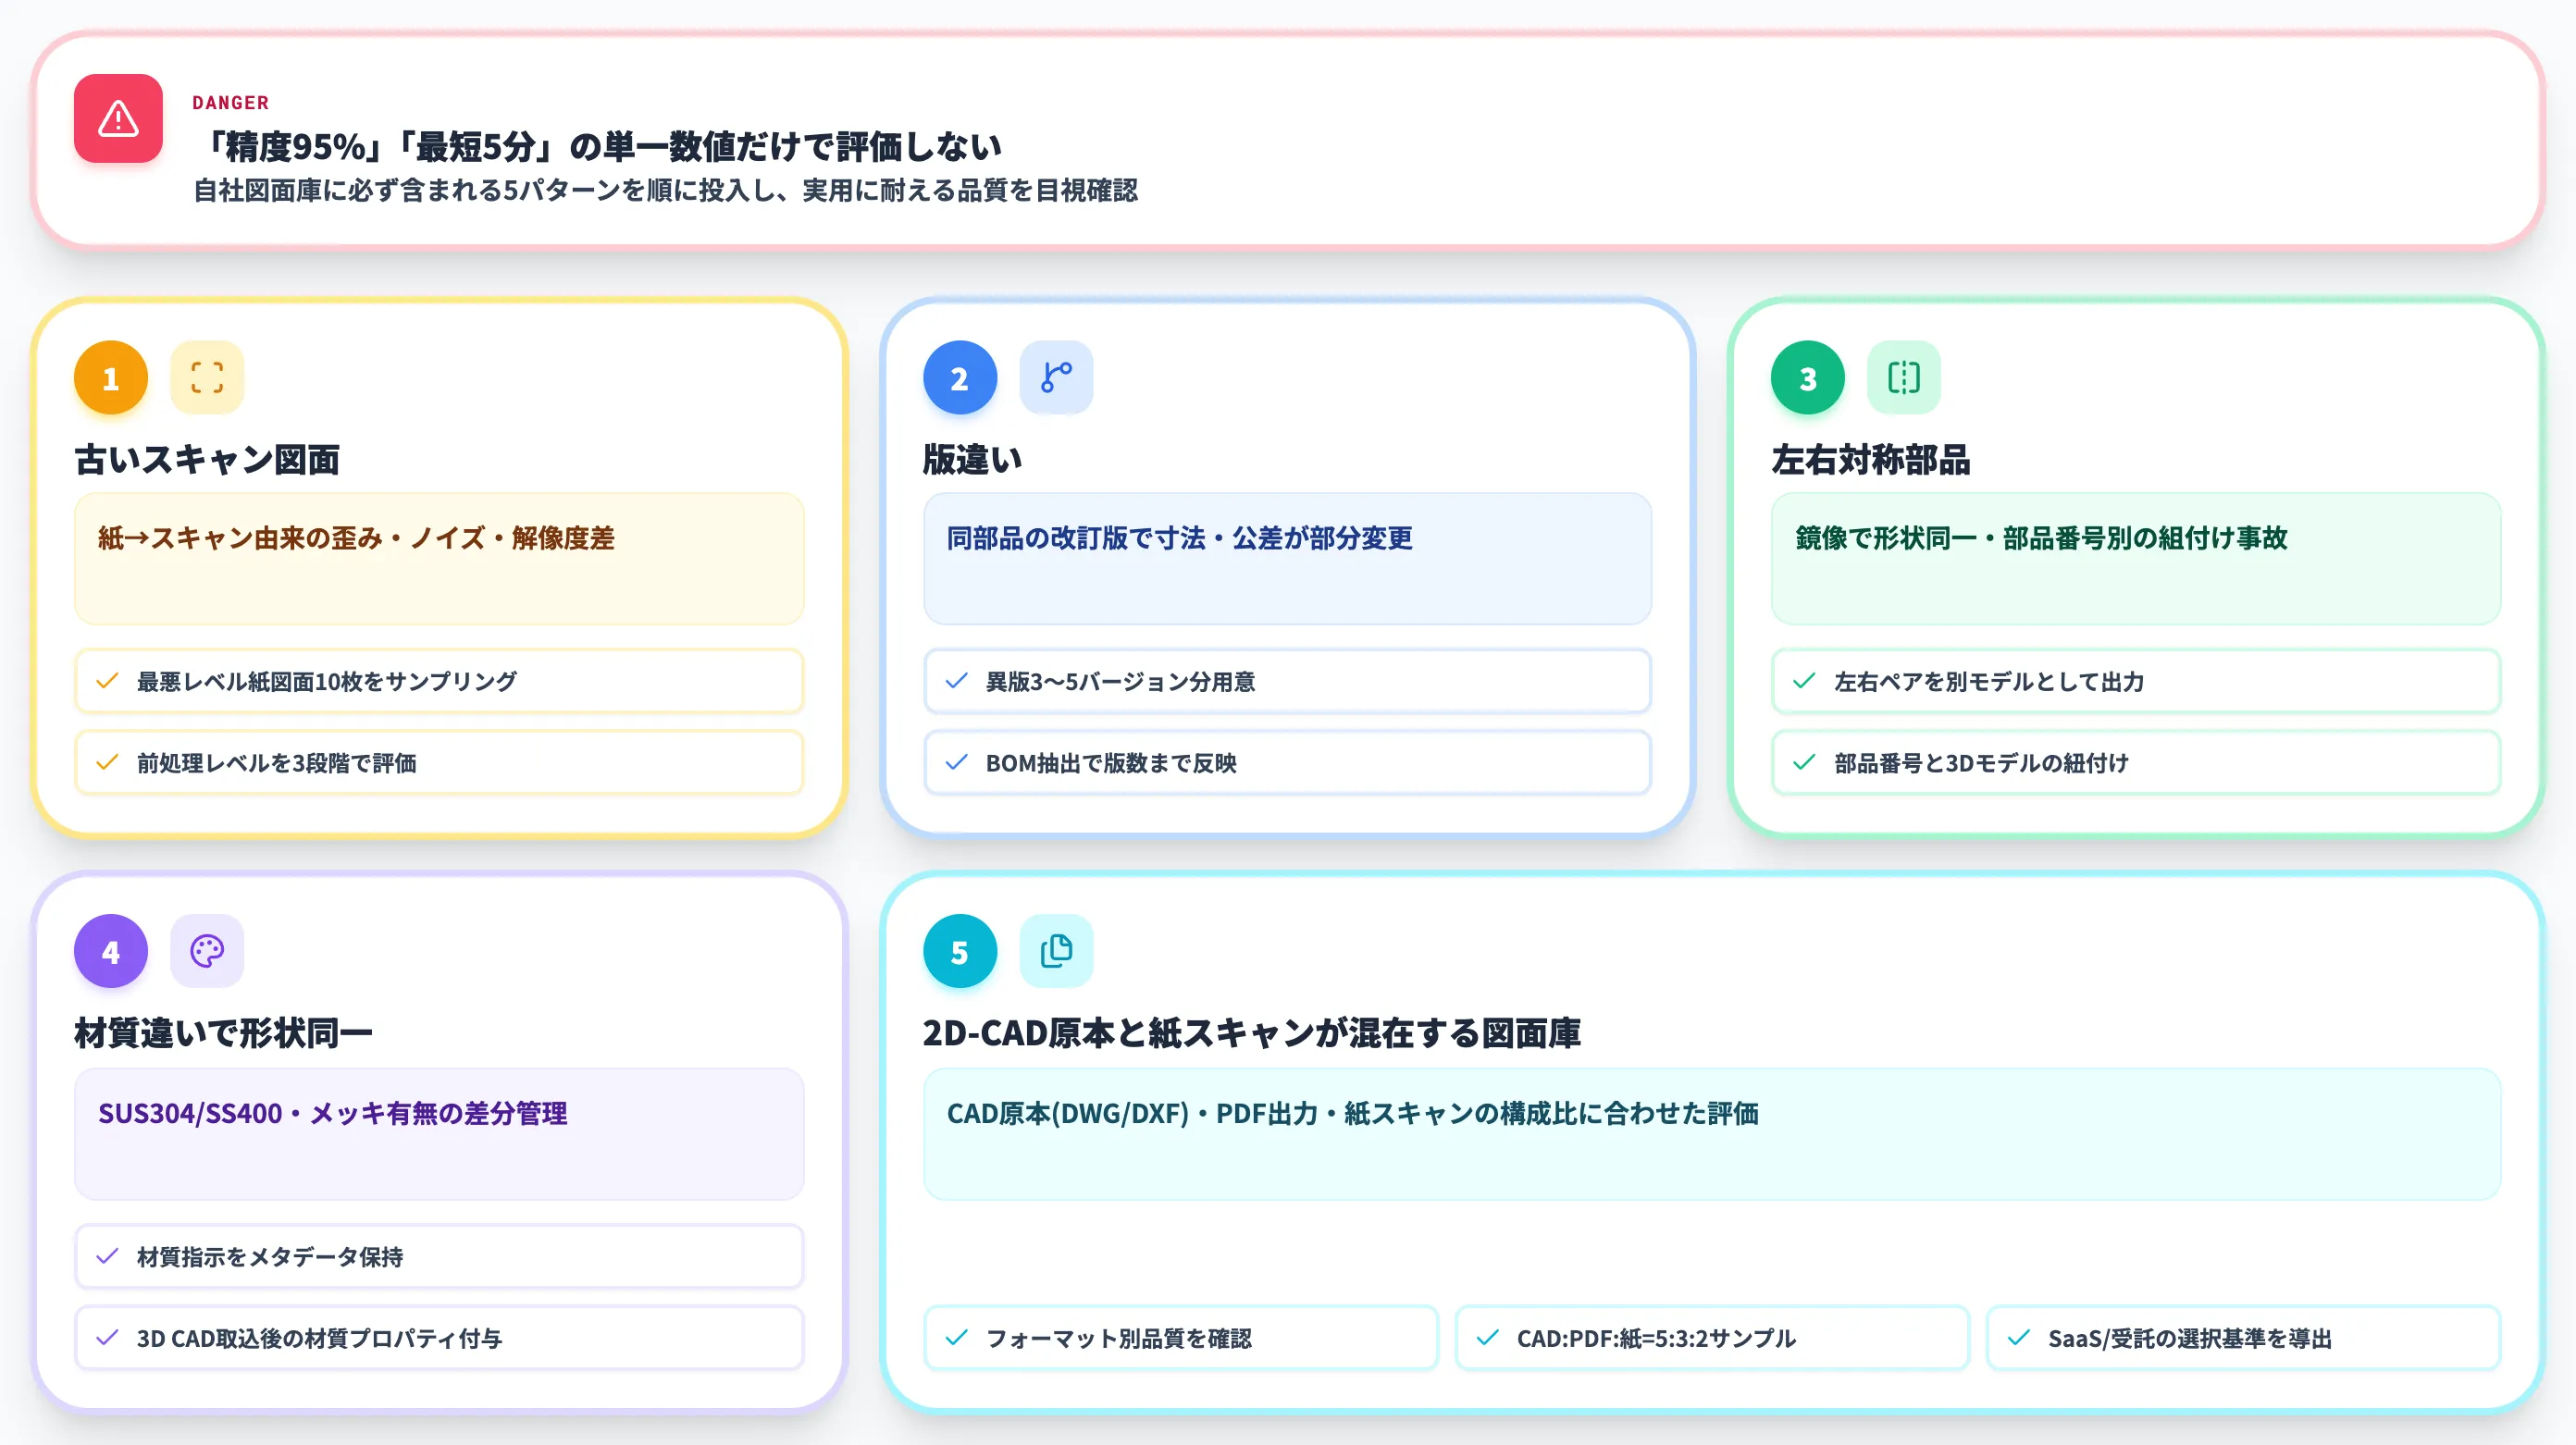Click the scan frame icon beside badge 1
2576x1445 pixels.
tap(207, 378)
